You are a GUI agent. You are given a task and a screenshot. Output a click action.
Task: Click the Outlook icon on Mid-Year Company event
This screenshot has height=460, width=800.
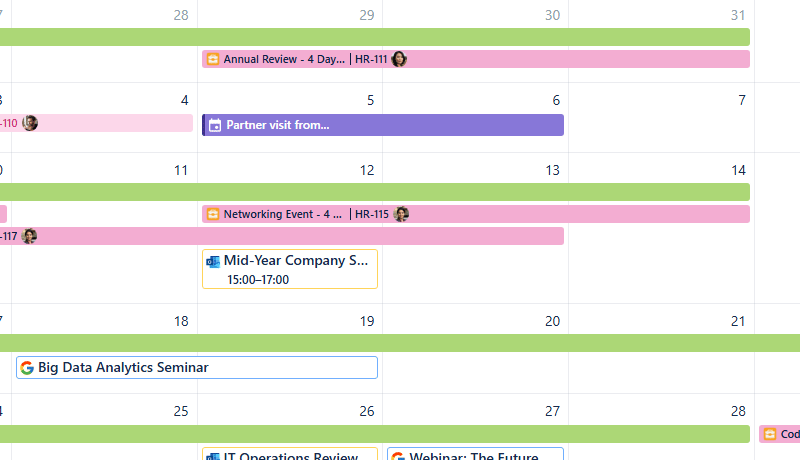tap(213, 261)
